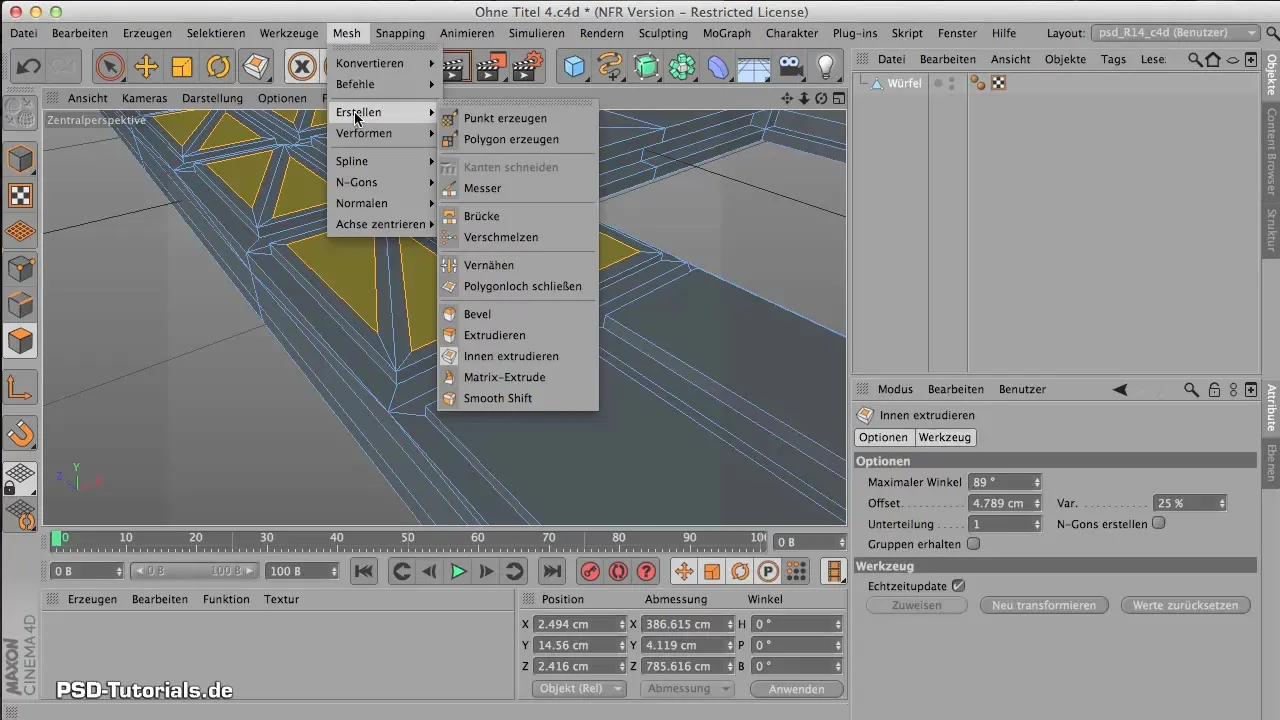1280x720 pixels.
Task: Select the Phong tag on Würfel
Action: pyautogui.click(x=979, y=83)
